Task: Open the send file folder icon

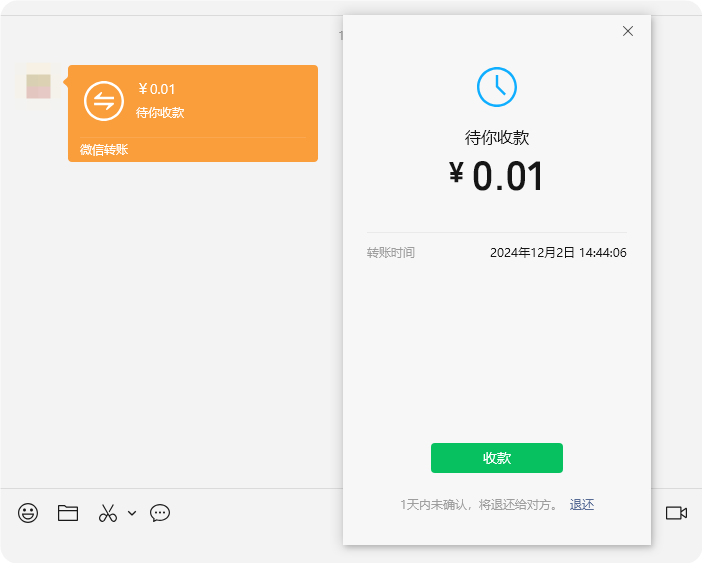Action: click(68, 513)
